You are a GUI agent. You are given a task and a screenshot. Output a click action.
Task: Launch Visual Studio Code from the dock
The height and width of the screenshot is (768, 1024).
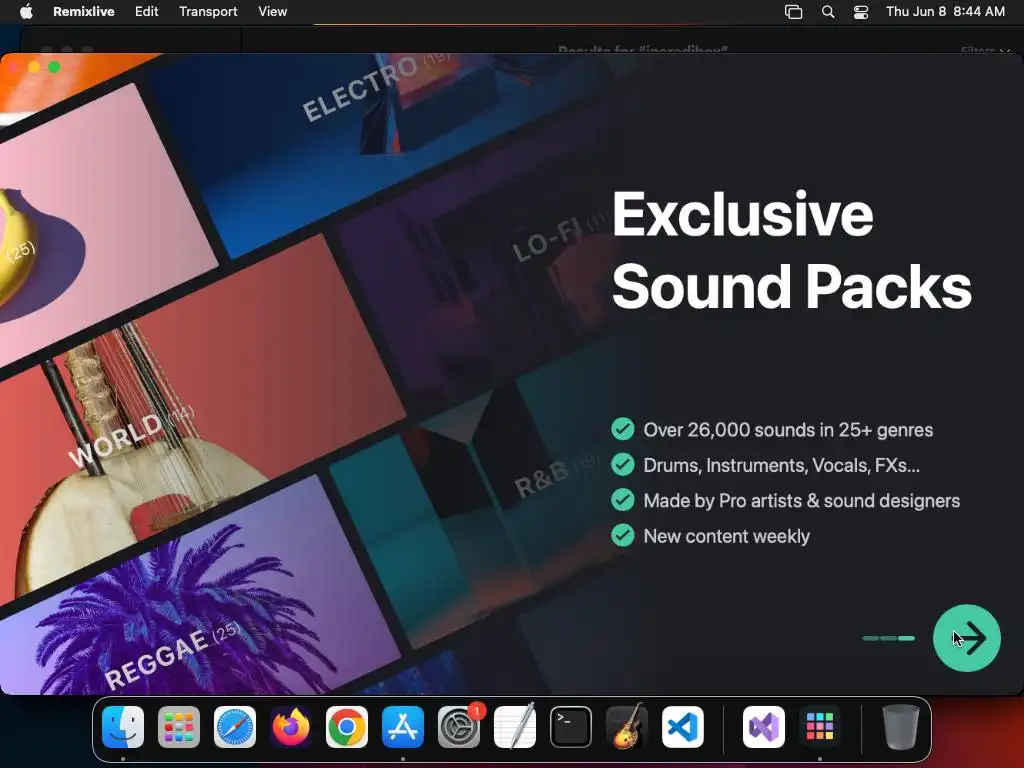(x=683, y=727)
